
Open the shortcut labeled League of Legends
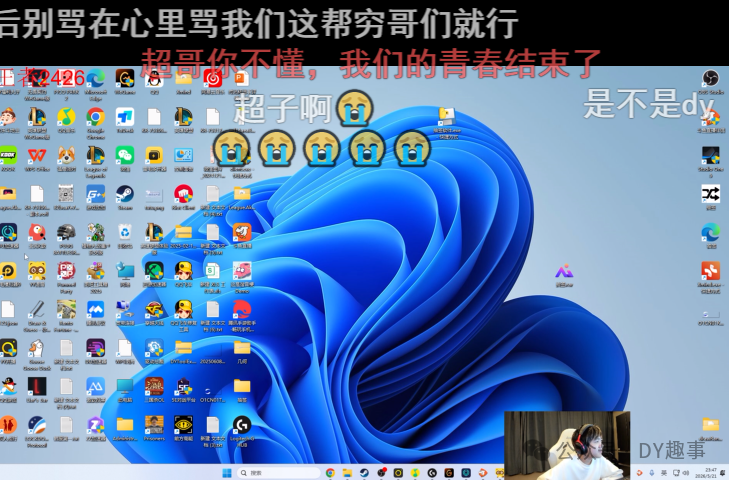click(96, 162)
